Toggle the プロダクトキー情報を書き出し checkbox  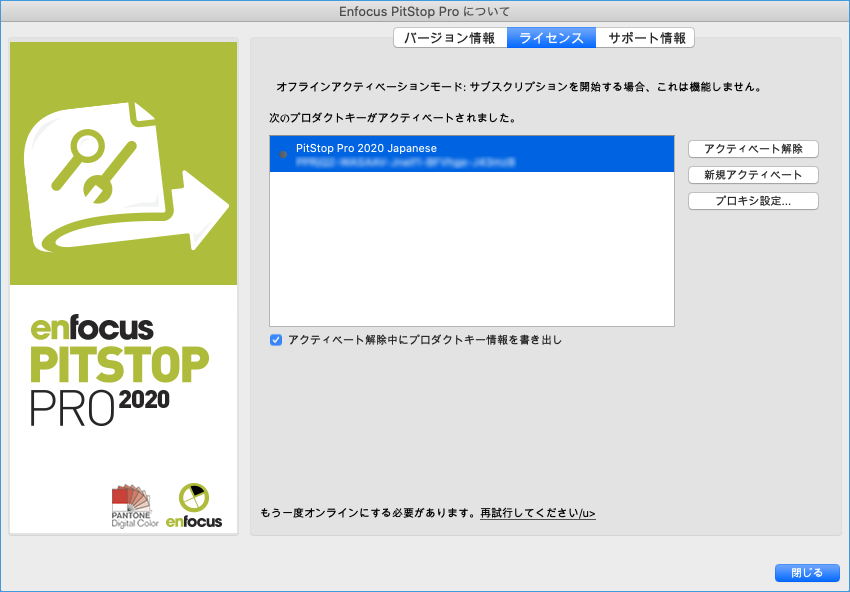pos(276,340)
